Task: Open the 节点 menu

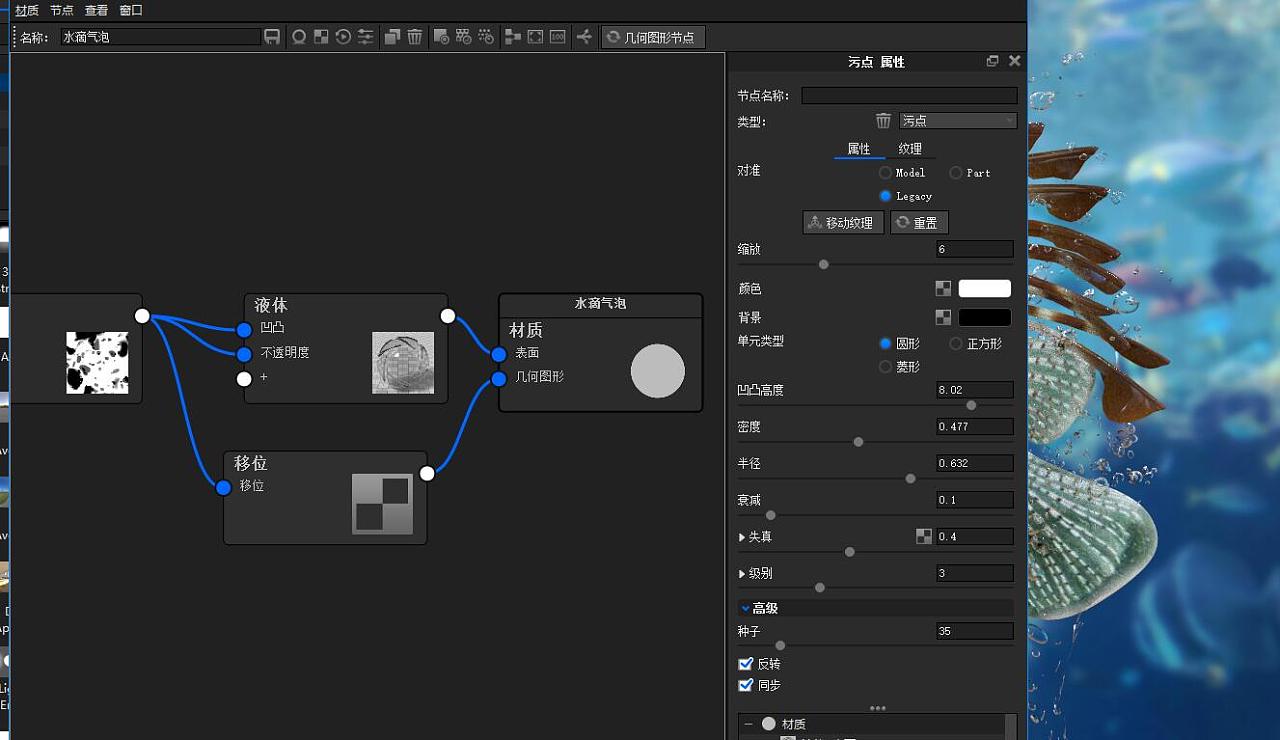Action: point(61,10)
